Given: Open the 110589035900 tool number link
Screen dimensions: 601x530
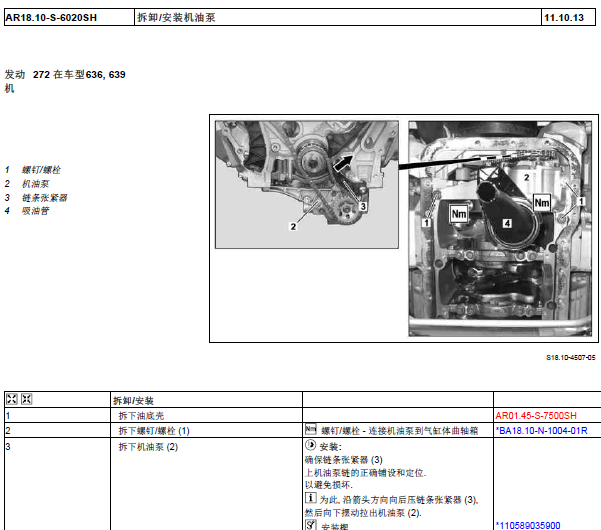Looking at the screenshot, I should click(x=528, y=525).
